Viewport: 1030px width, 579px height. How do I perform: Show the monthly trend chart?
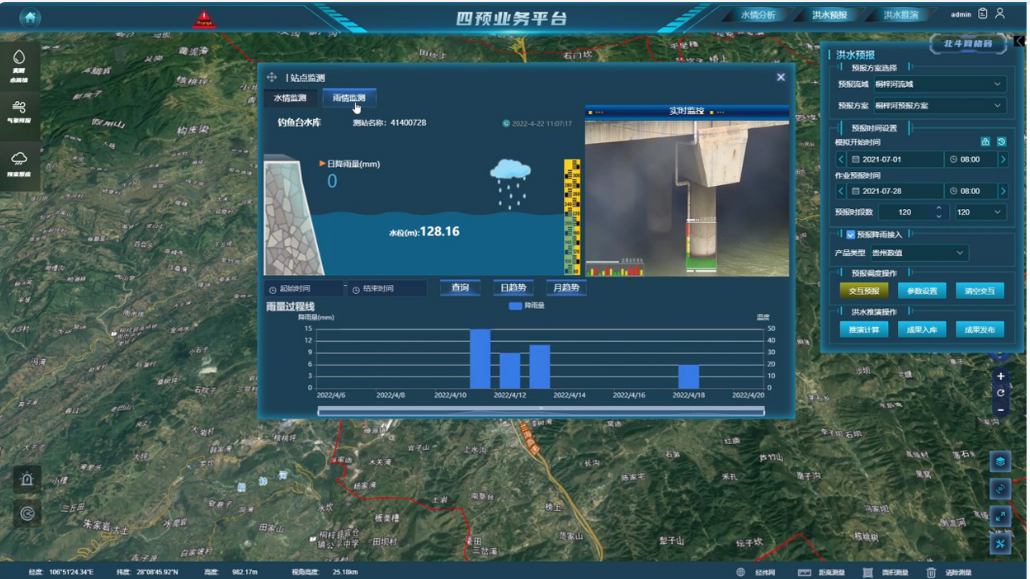(x=566, y=288)
